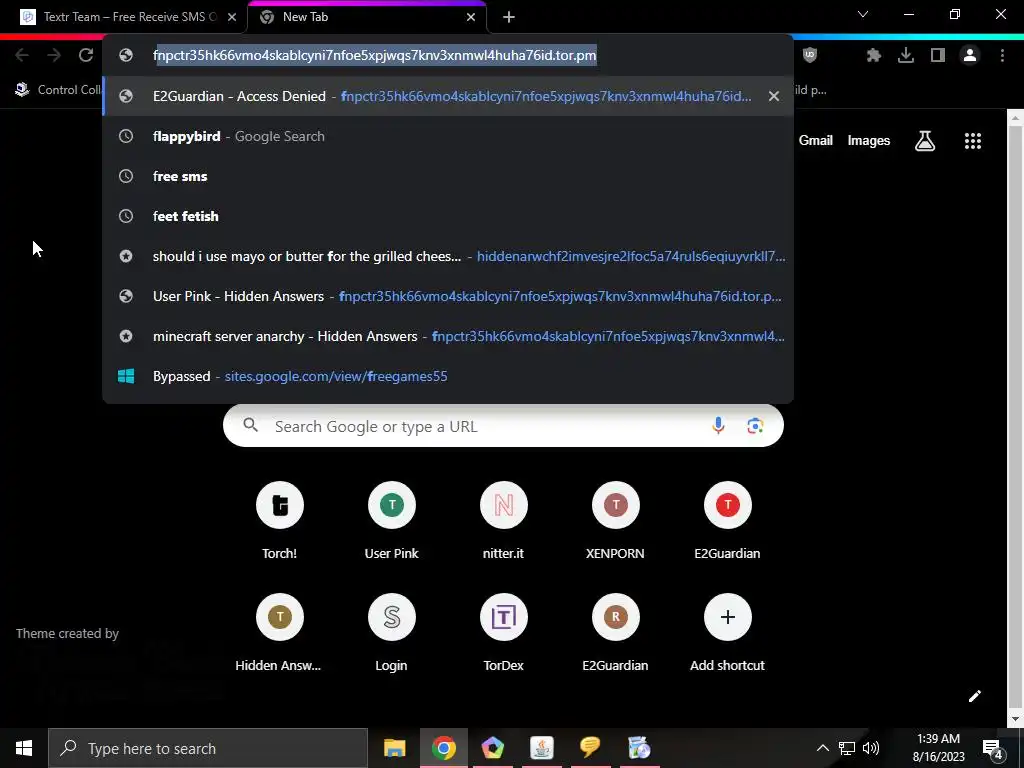Screen dimensions: 1024x768
Task: Start voice search with microphone icon
Action: 718,426
